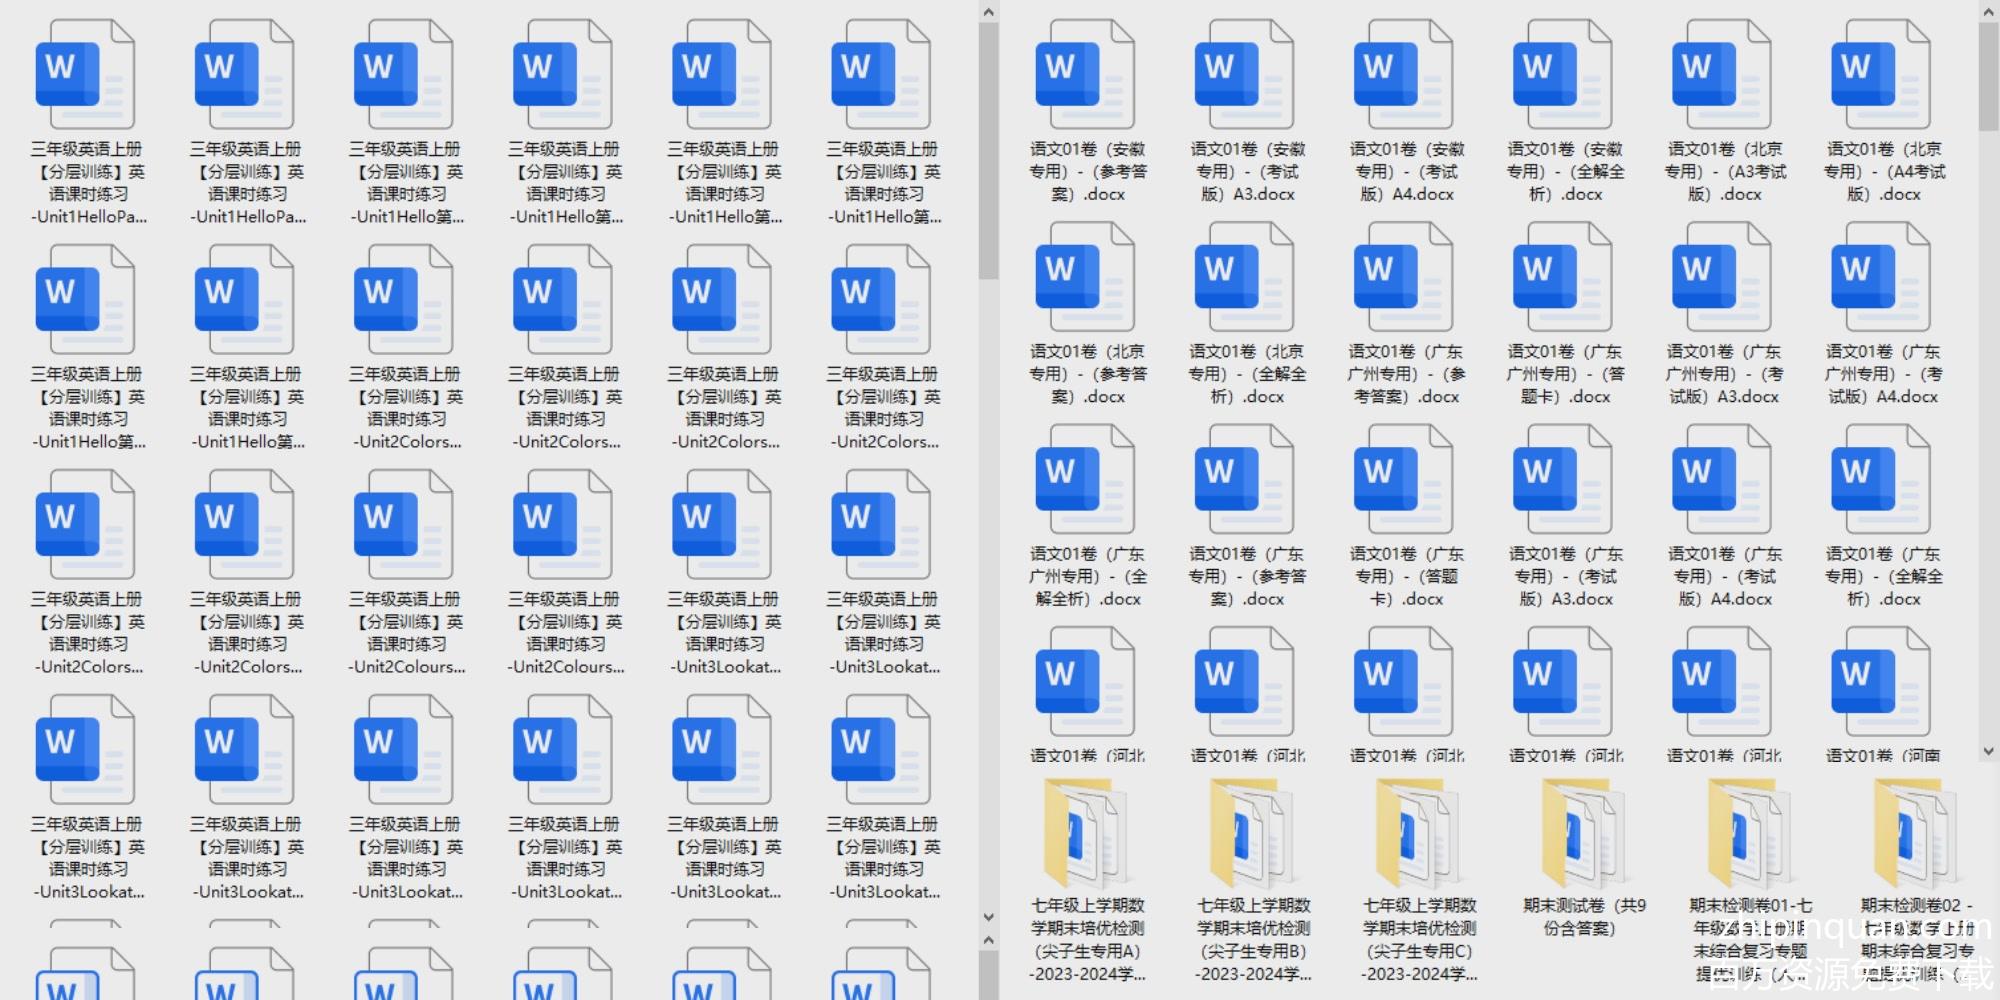Select 语文01卷（广东广州专用）-（全解全析）.docx icon
Viewport: 2000px width, 1000px height.
(1086, 479)
